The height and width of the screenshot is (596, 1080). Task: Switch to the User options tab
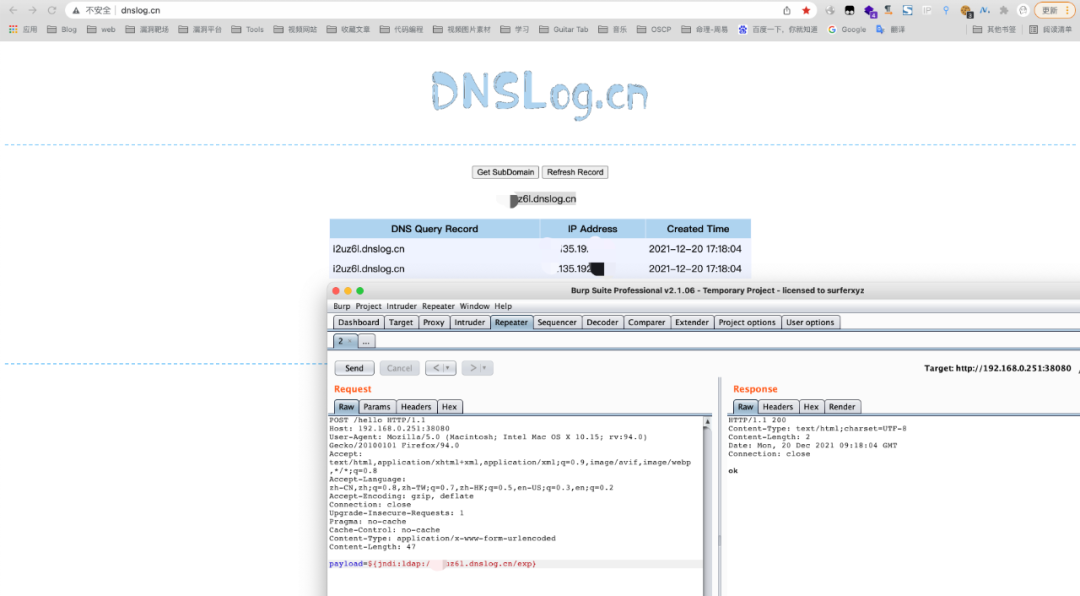point(810,322)
